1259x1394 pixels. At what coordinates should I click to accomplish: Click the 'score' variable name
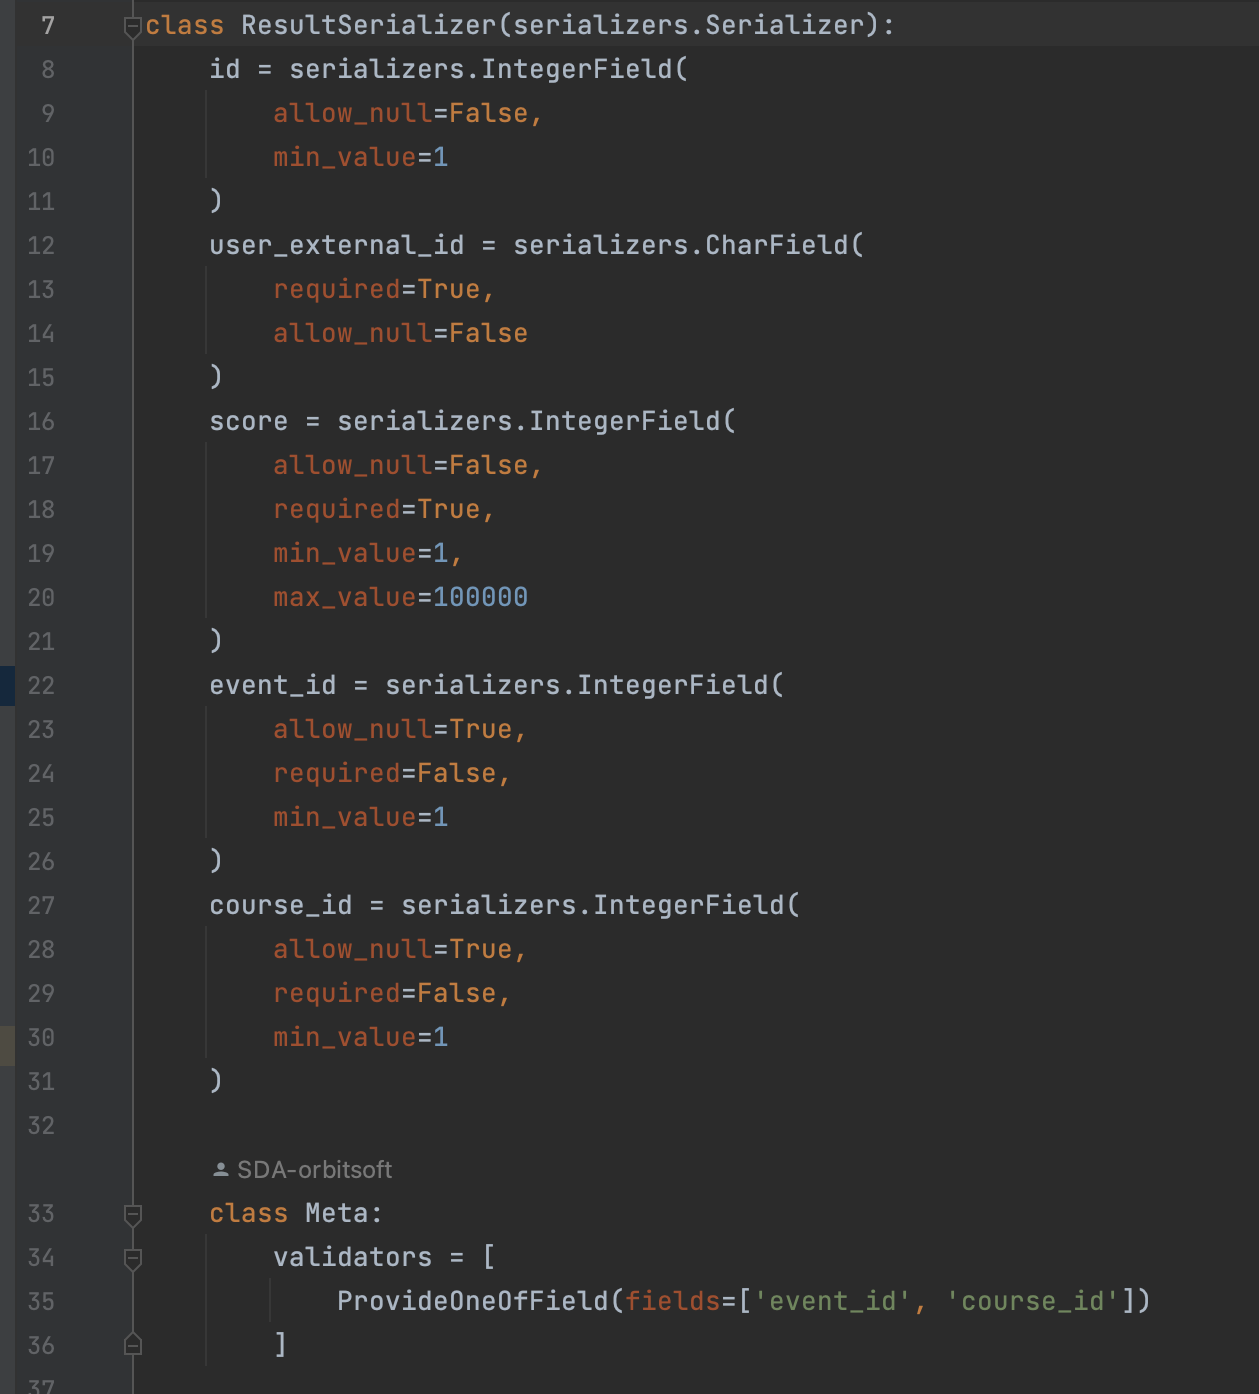249,422
